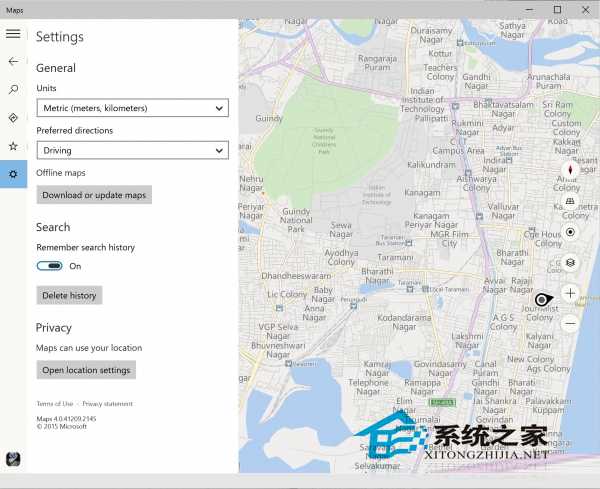Image resolution: width=600 pixels, height=489 pixels.
Task: Minimize the Maps window
Action: [530, 10]
